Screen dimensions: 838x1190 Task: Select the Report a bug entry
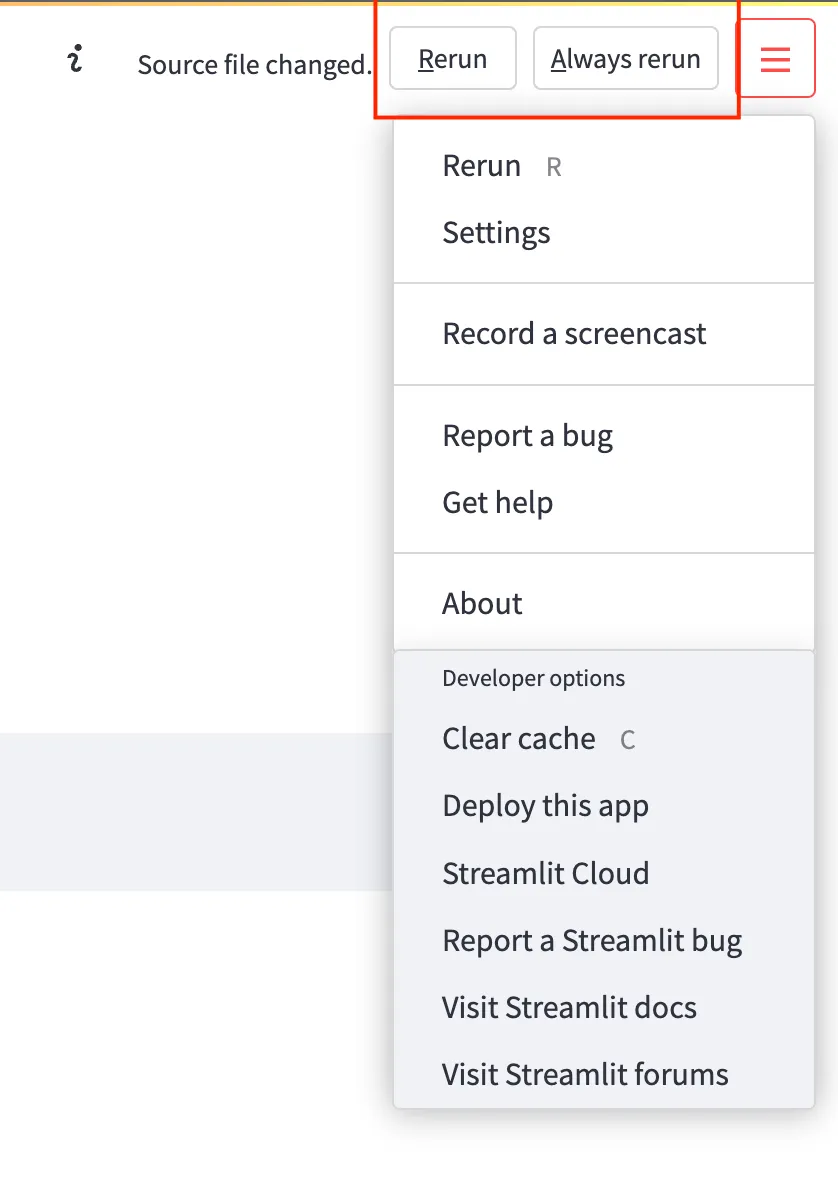point(527,436)
